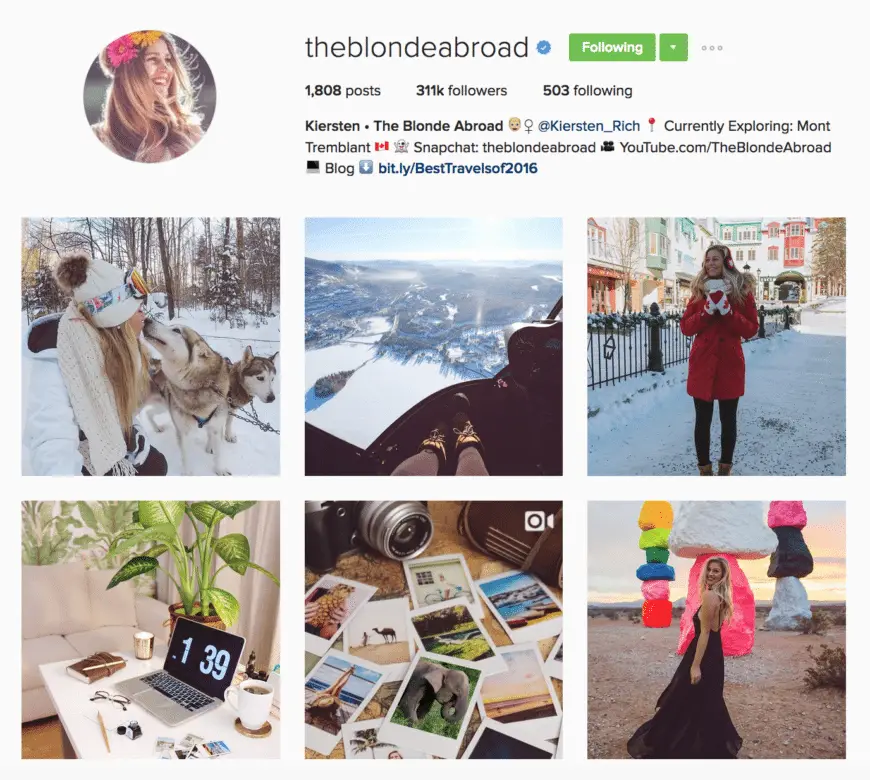Click the Snapchat ghost emoji in bio
Screen dimensions: 870x780
401,147
